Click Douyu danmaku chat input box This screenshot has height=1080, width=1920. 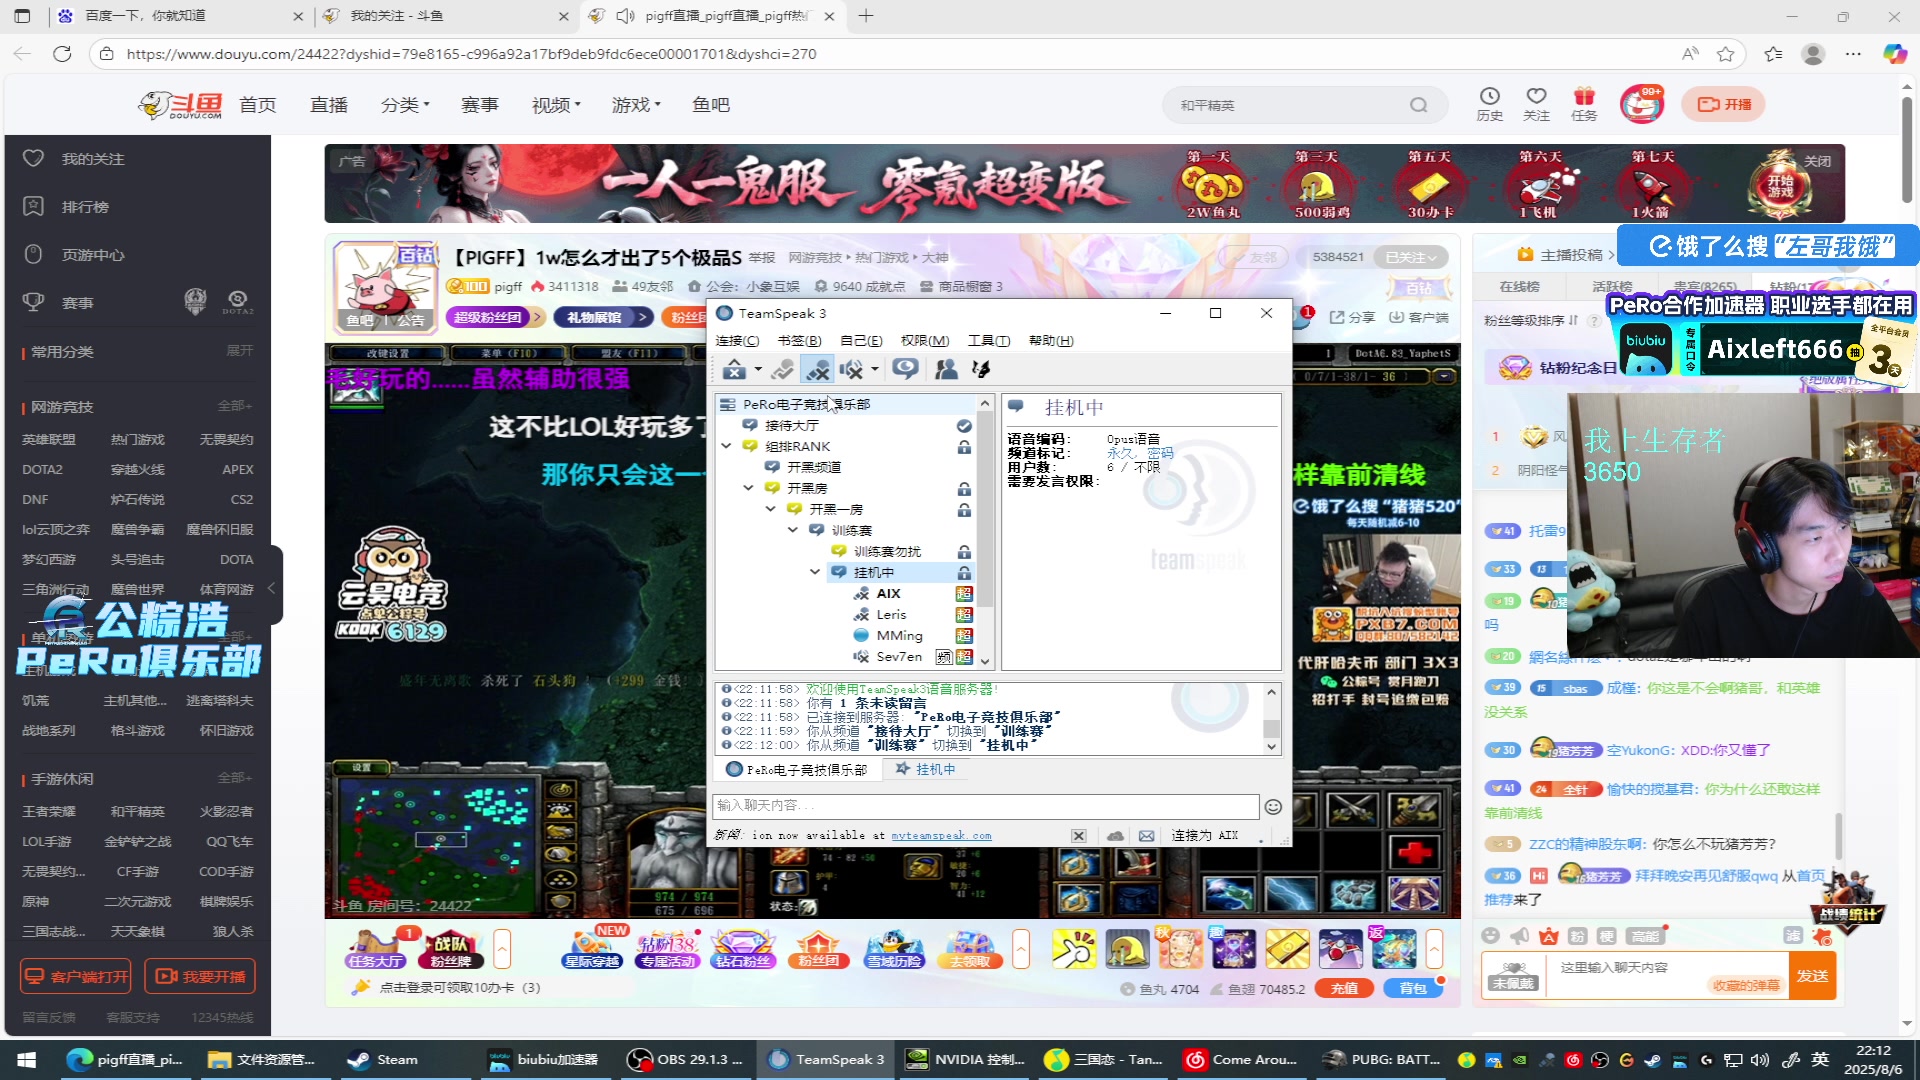[x=1667, y=975]
